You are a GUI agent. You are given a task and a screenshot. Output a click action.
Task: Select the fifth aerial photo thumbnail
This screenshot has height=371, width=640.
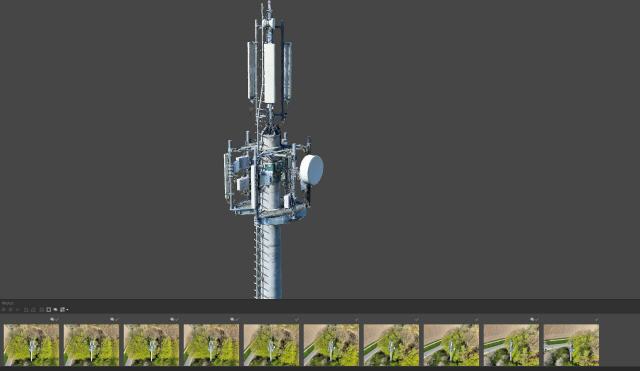tap(271, 345)
